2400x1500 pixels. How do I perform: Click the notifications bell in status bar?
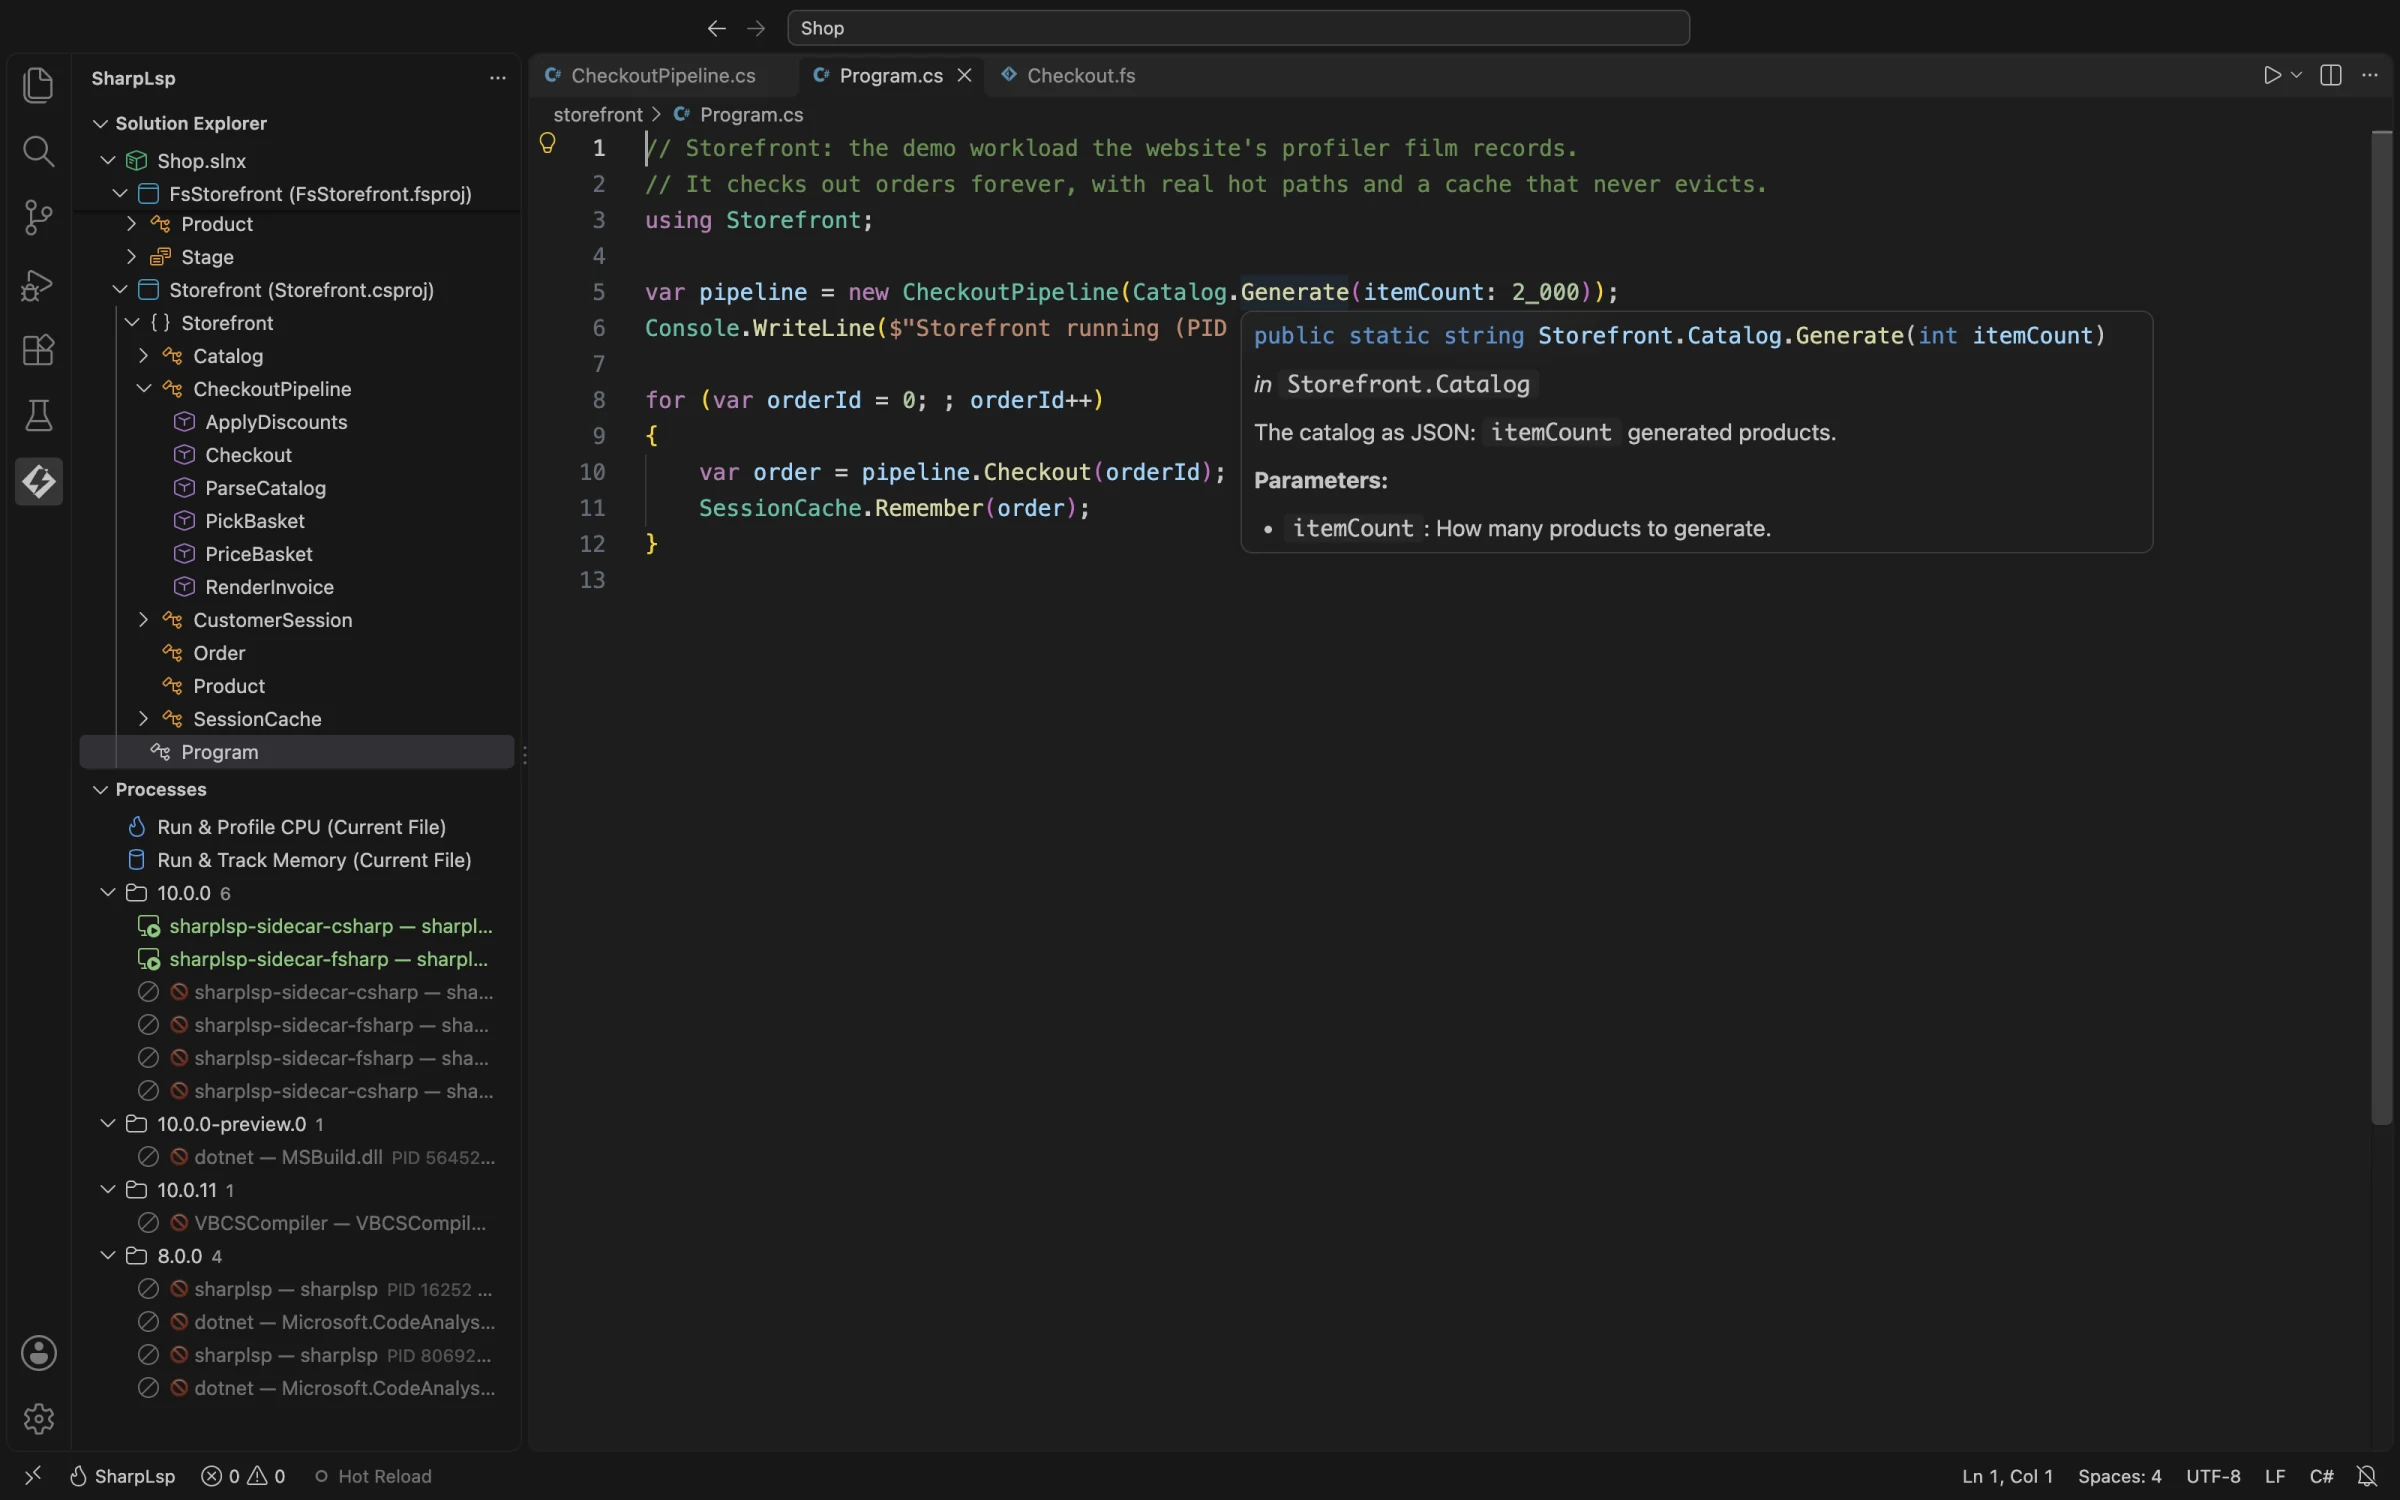point(2367,1476)
